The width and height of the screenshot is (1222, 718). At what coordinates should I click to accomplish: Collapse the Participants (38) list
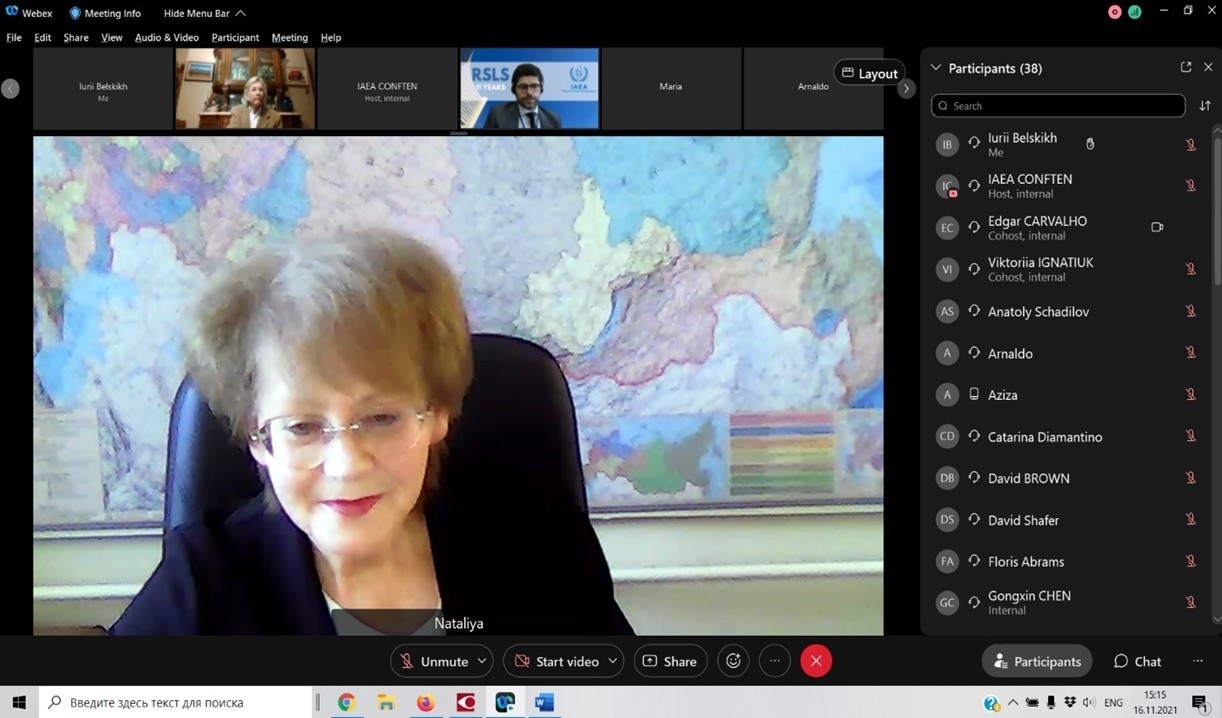[936, 68]
